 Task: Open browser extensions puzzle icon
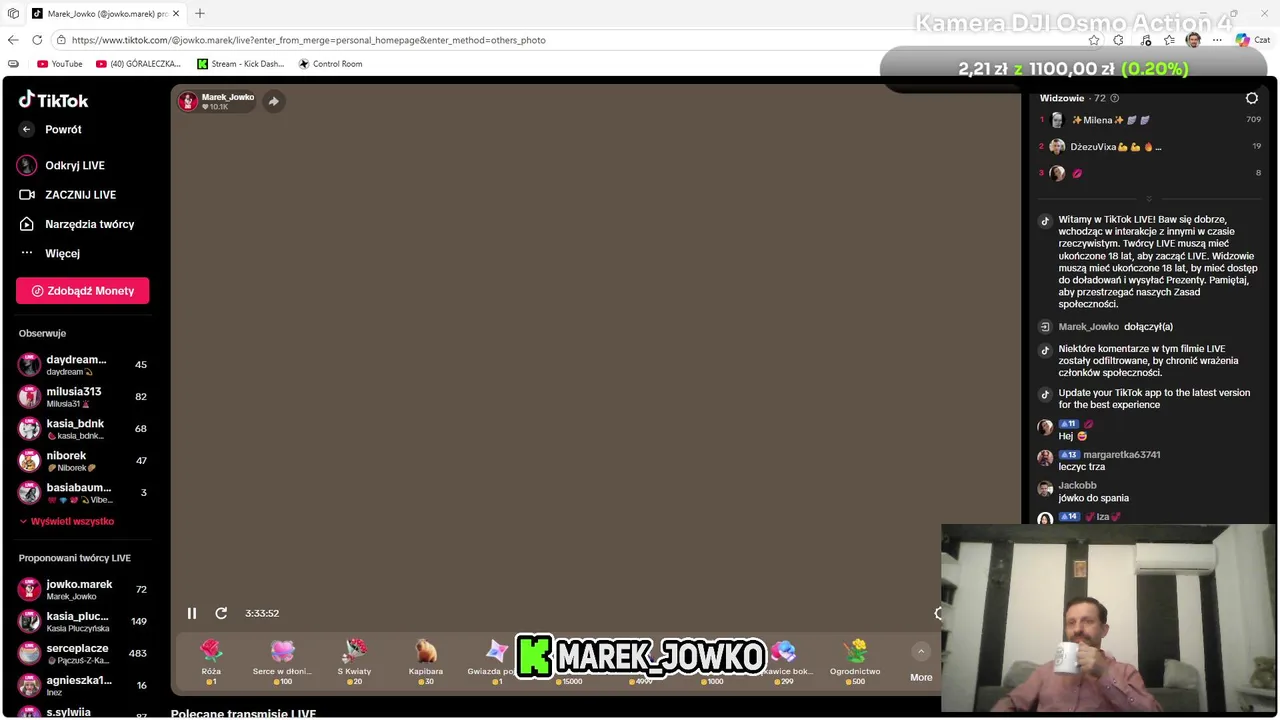[x=1119, y=40]
